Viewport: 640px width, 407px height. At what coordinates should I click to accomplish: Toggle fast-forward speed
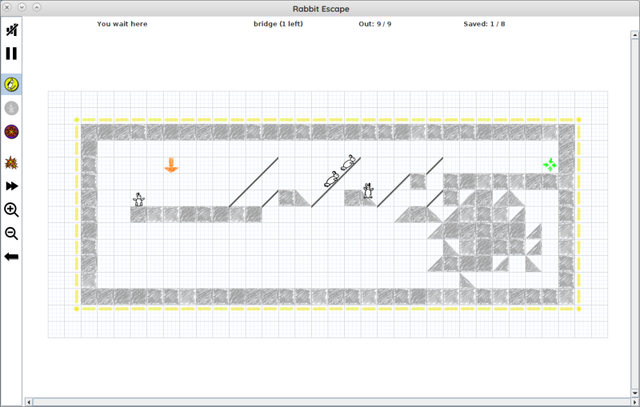pyautogui.click(x=12, y=186)
